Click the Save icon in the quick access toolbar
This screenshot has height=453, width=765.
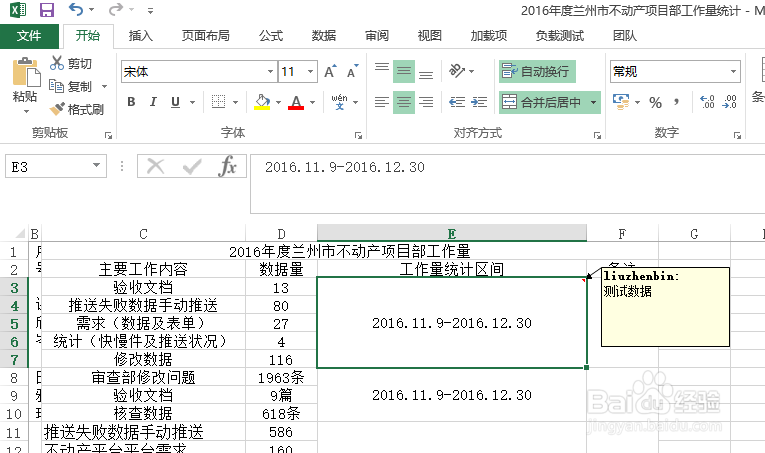[47, 10]
